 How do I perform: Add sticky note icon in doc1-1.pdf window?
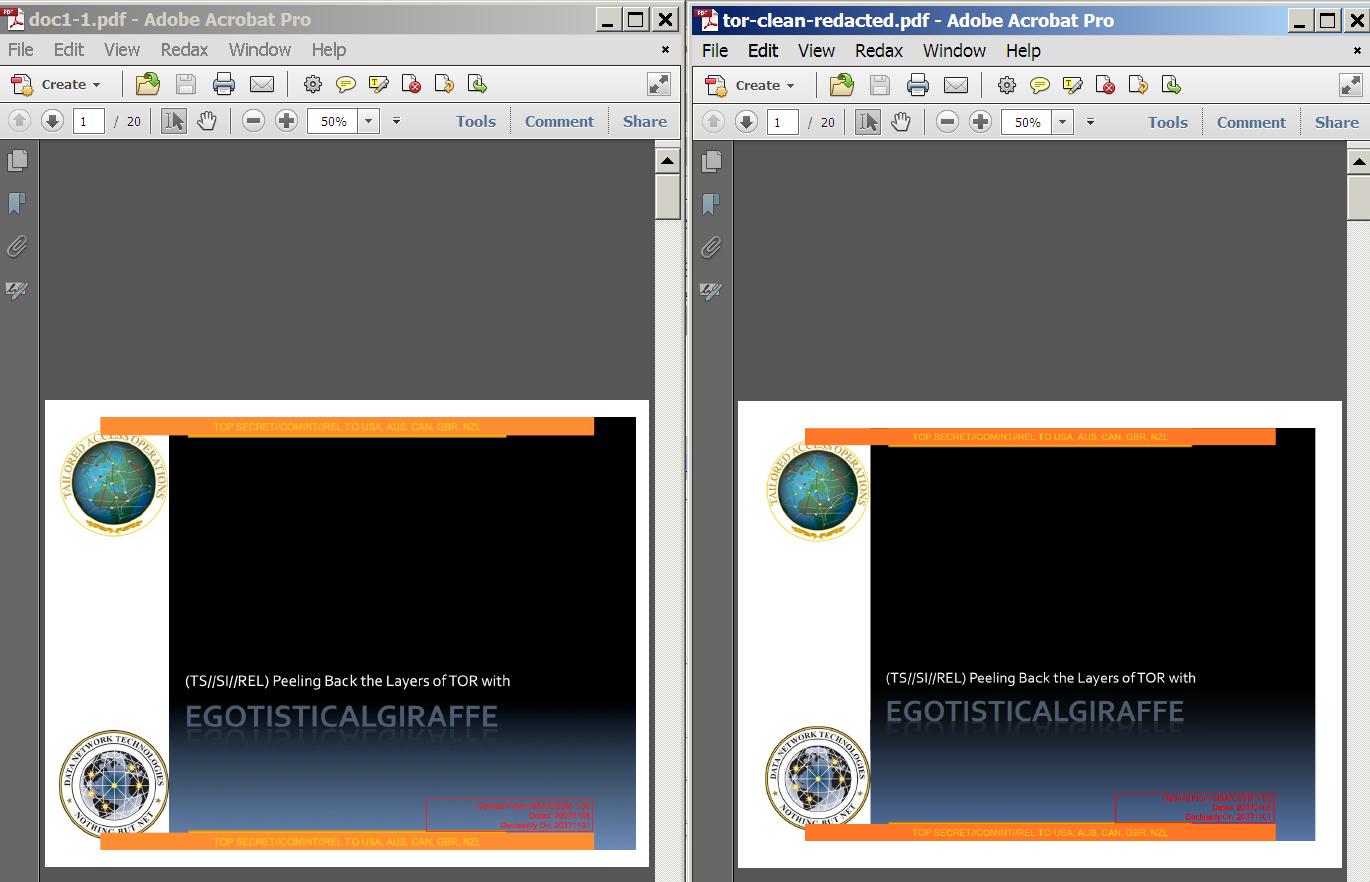346,85
